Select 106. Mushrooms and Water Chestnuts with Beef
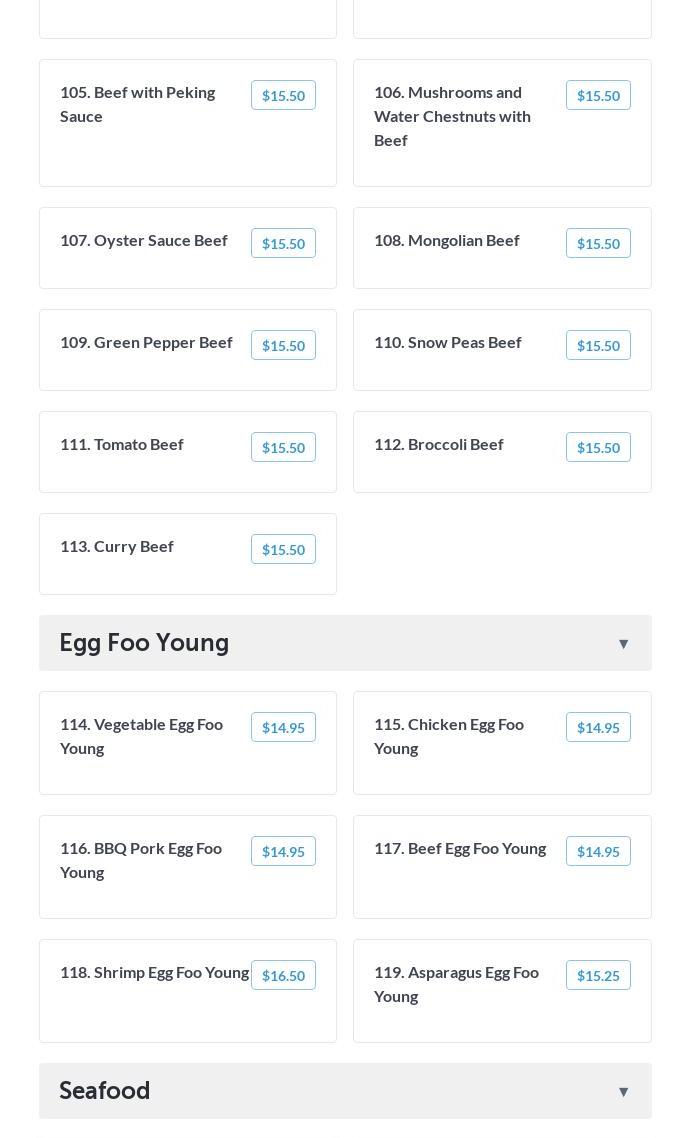690x1138 pixels. tap(452, 116)
